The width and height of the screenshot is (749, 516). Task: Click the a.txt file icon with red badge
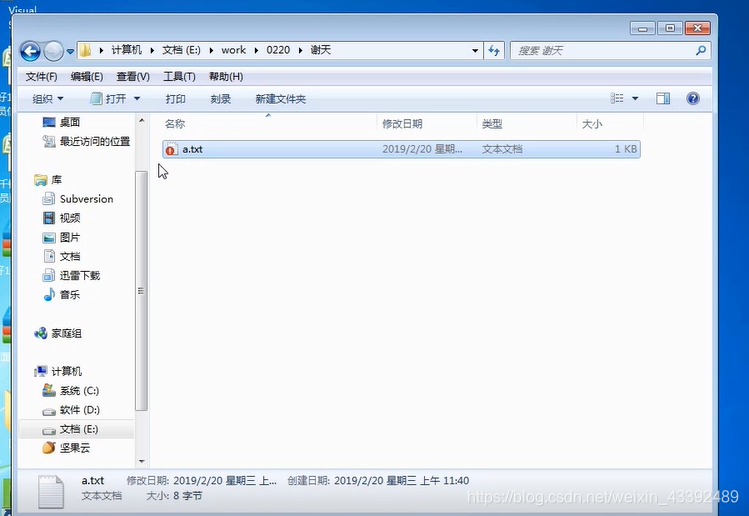click(x=171, y=149)
